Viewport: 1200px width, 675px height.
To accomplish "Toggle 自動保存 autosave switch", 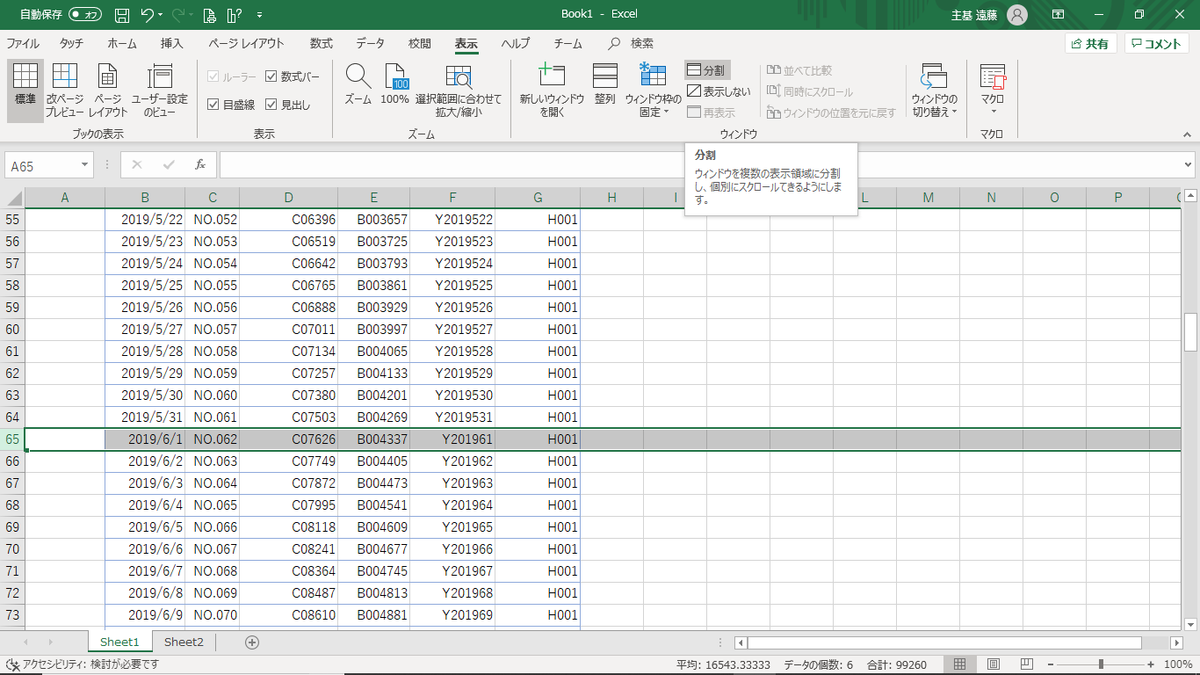I will click(x=84, y=15).
